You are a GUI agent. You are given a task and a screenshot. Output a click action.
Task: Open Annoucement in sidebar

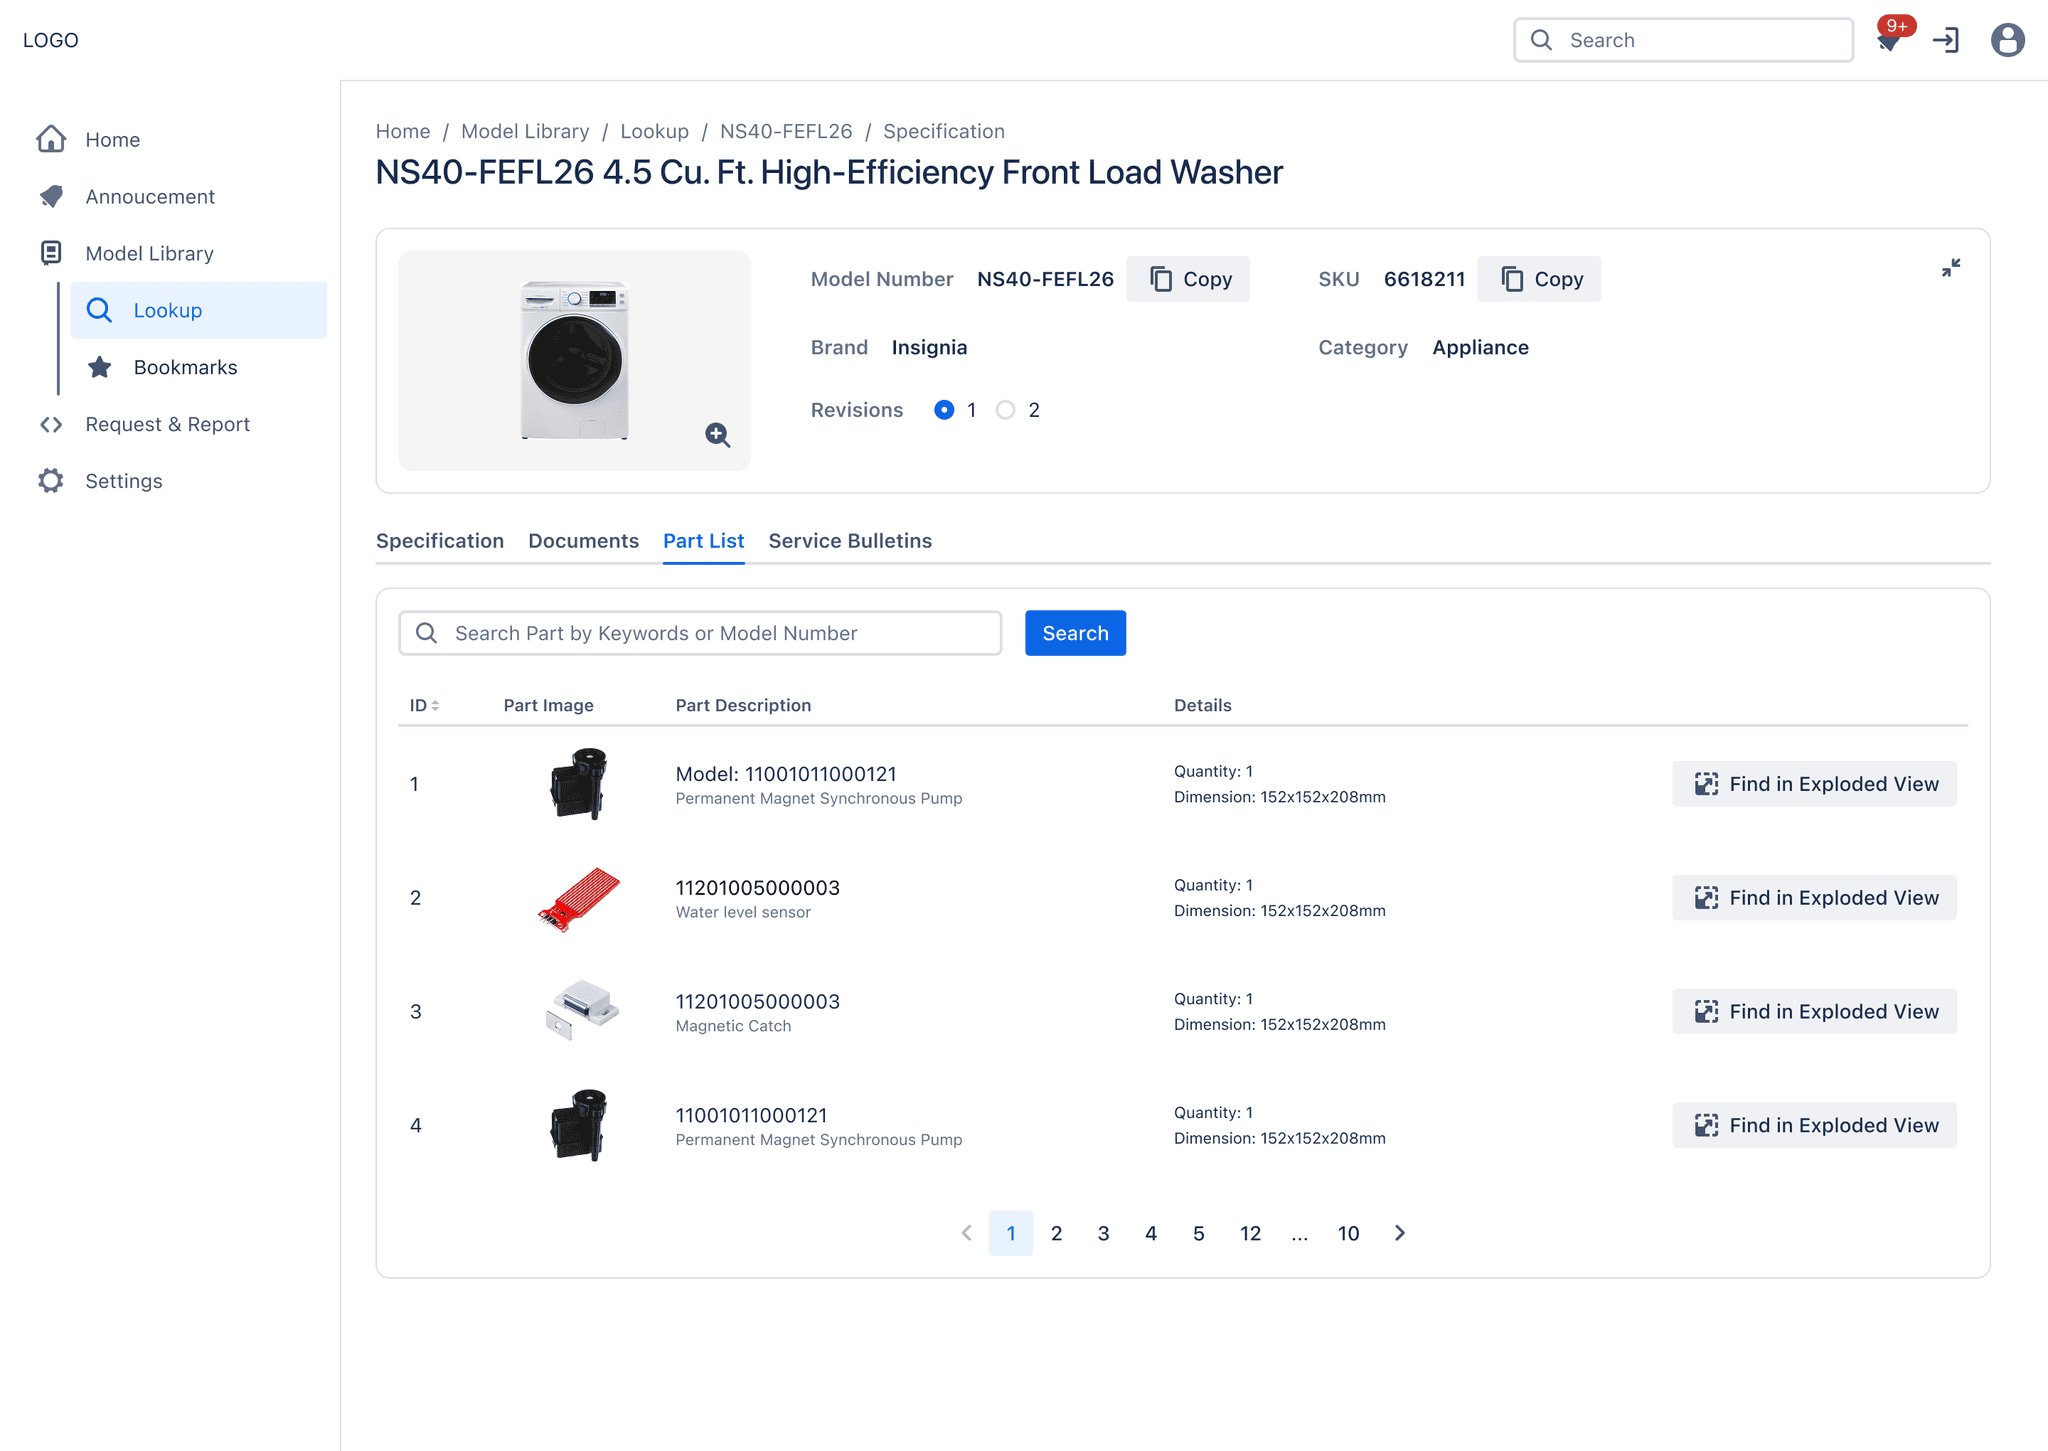pos(150,197)
